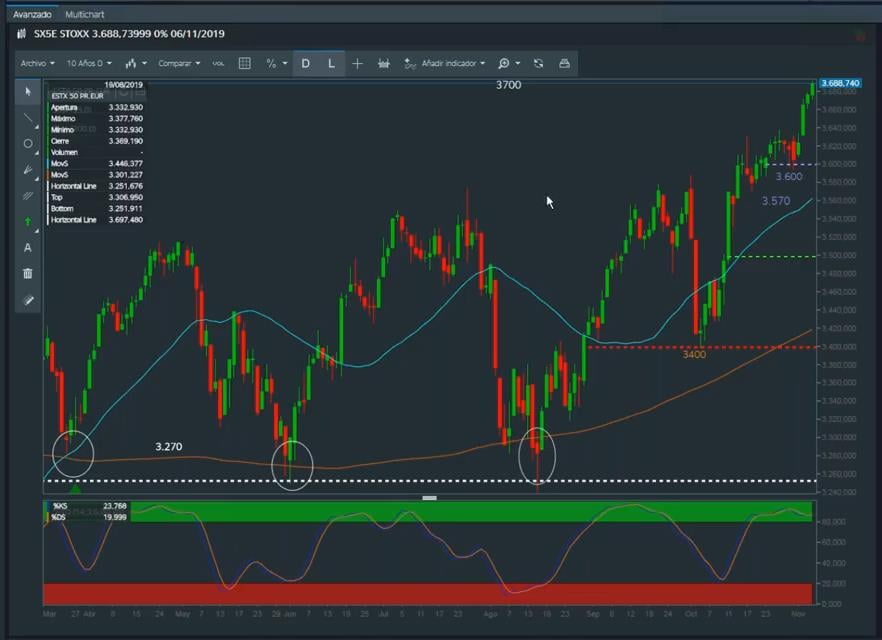Click the panel resize handle above stochastic indicator
Image resolution: width=882 pixels, height=640 pixels.
tap(429, 497)
